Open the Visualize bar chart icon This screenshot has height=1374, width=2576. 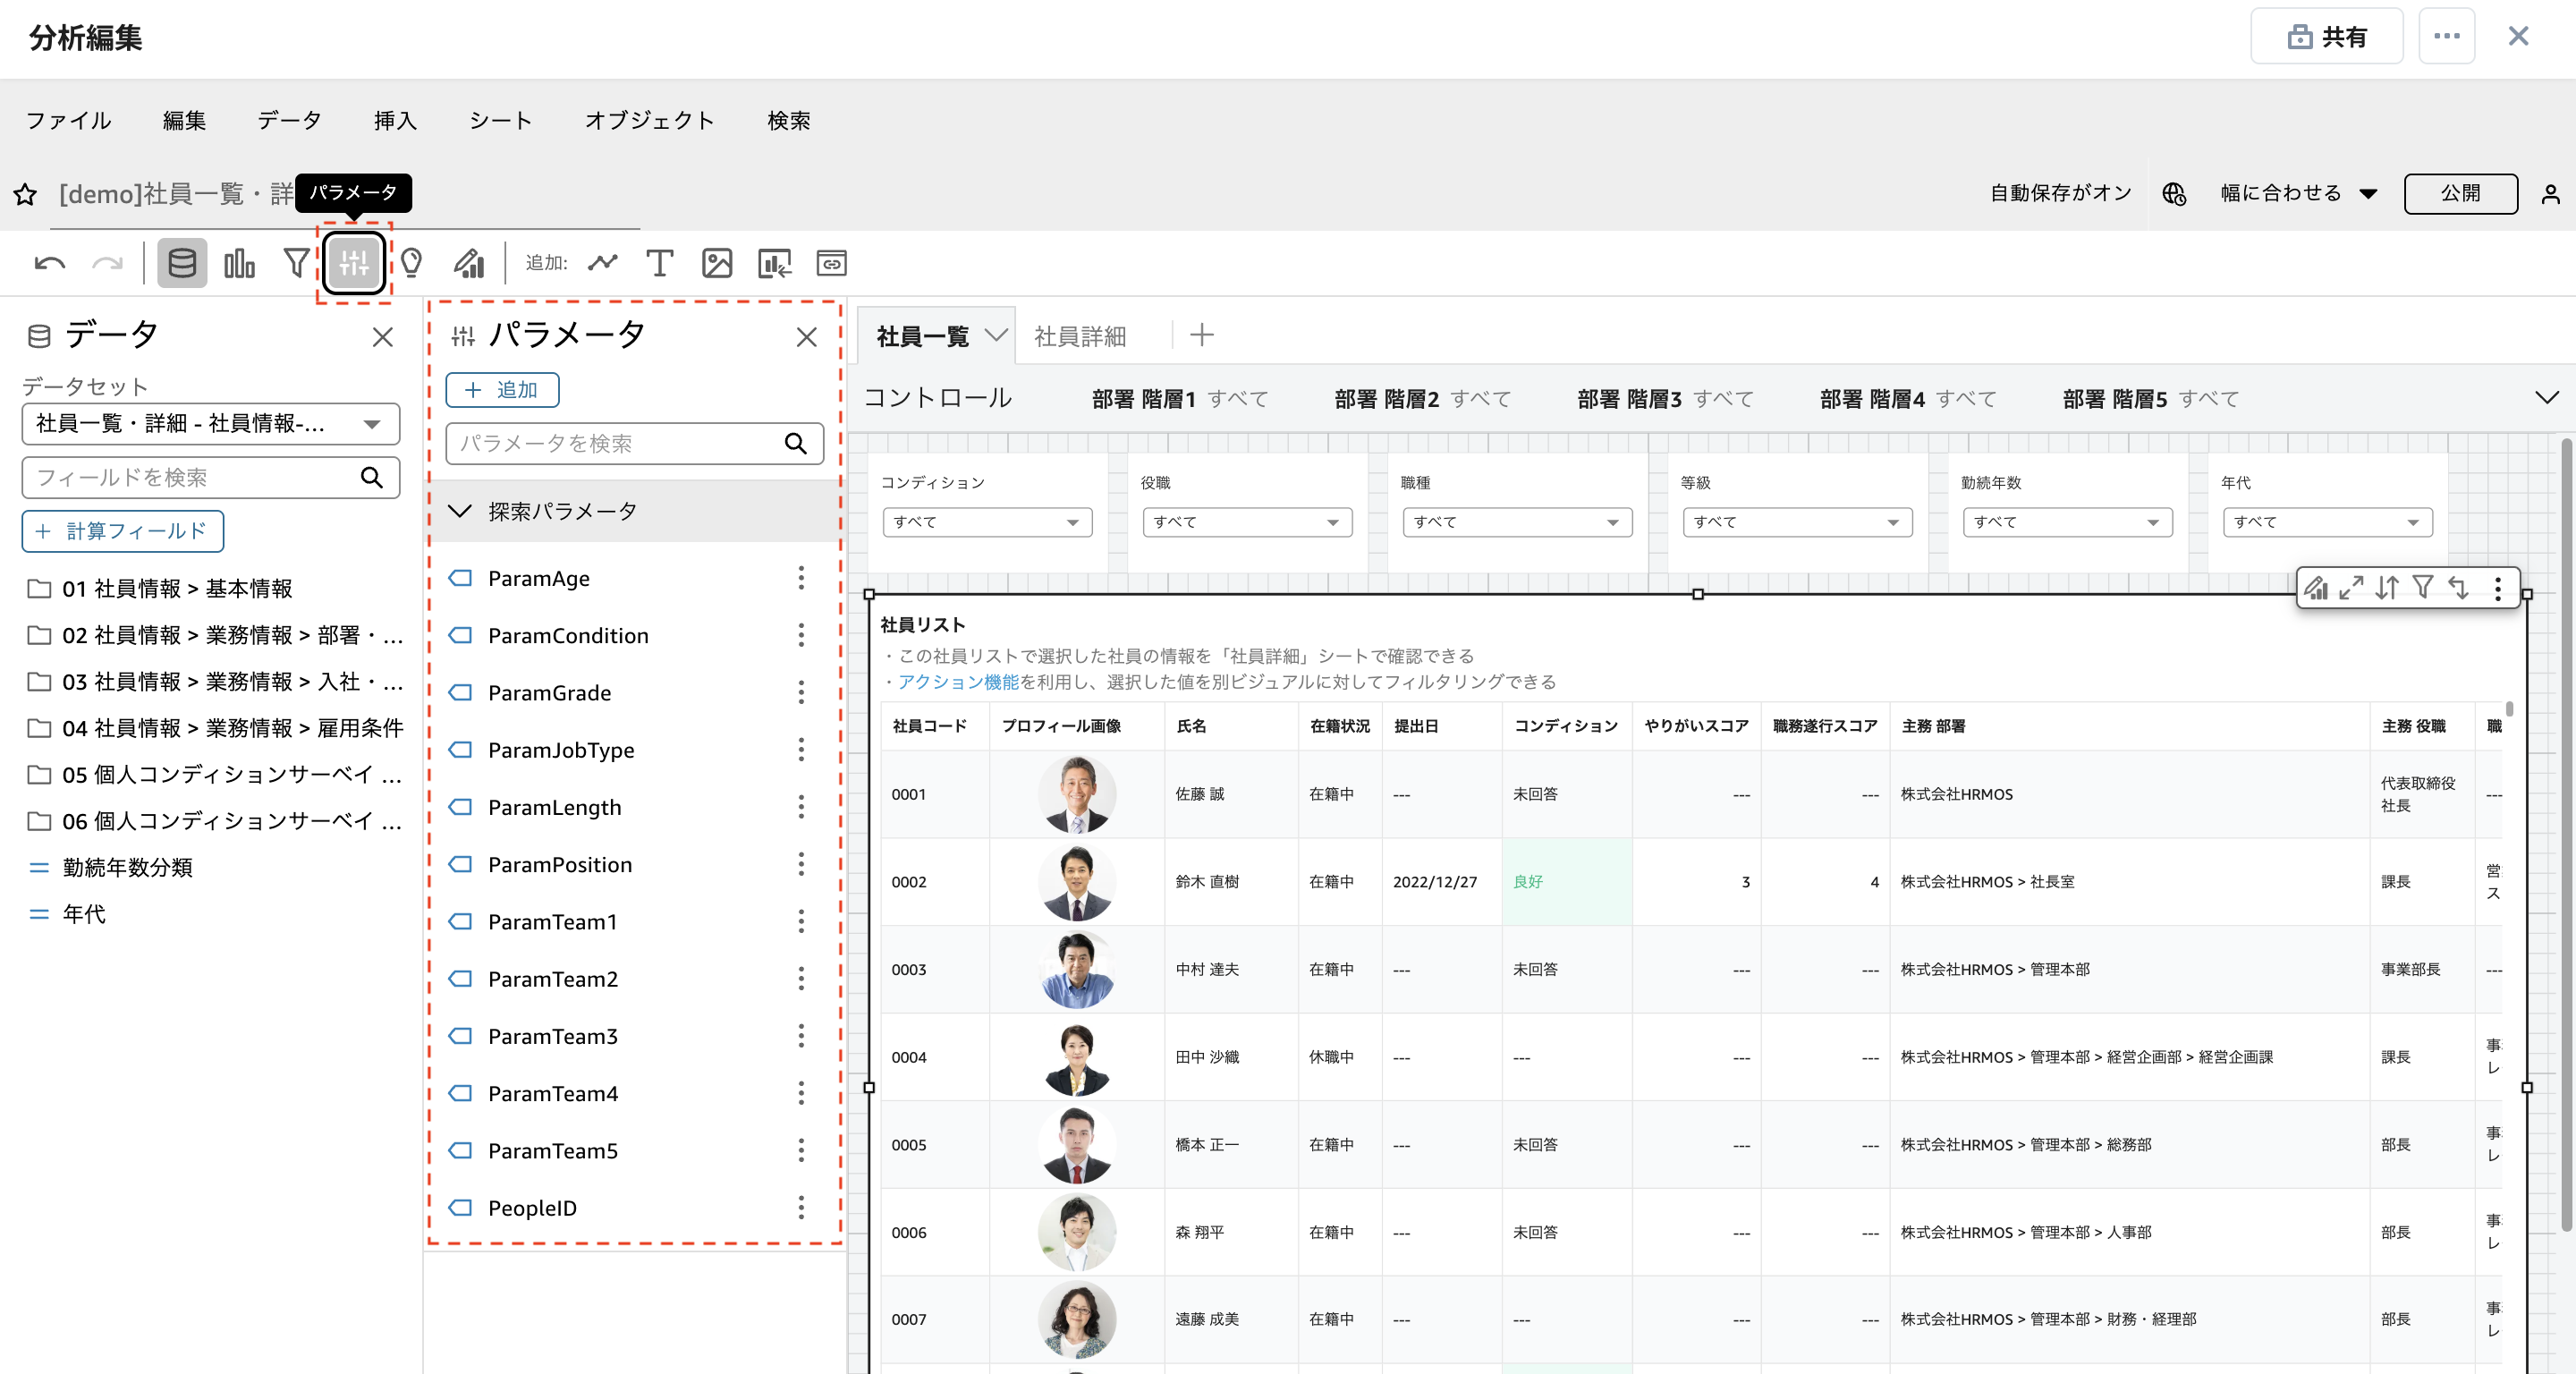239,264
